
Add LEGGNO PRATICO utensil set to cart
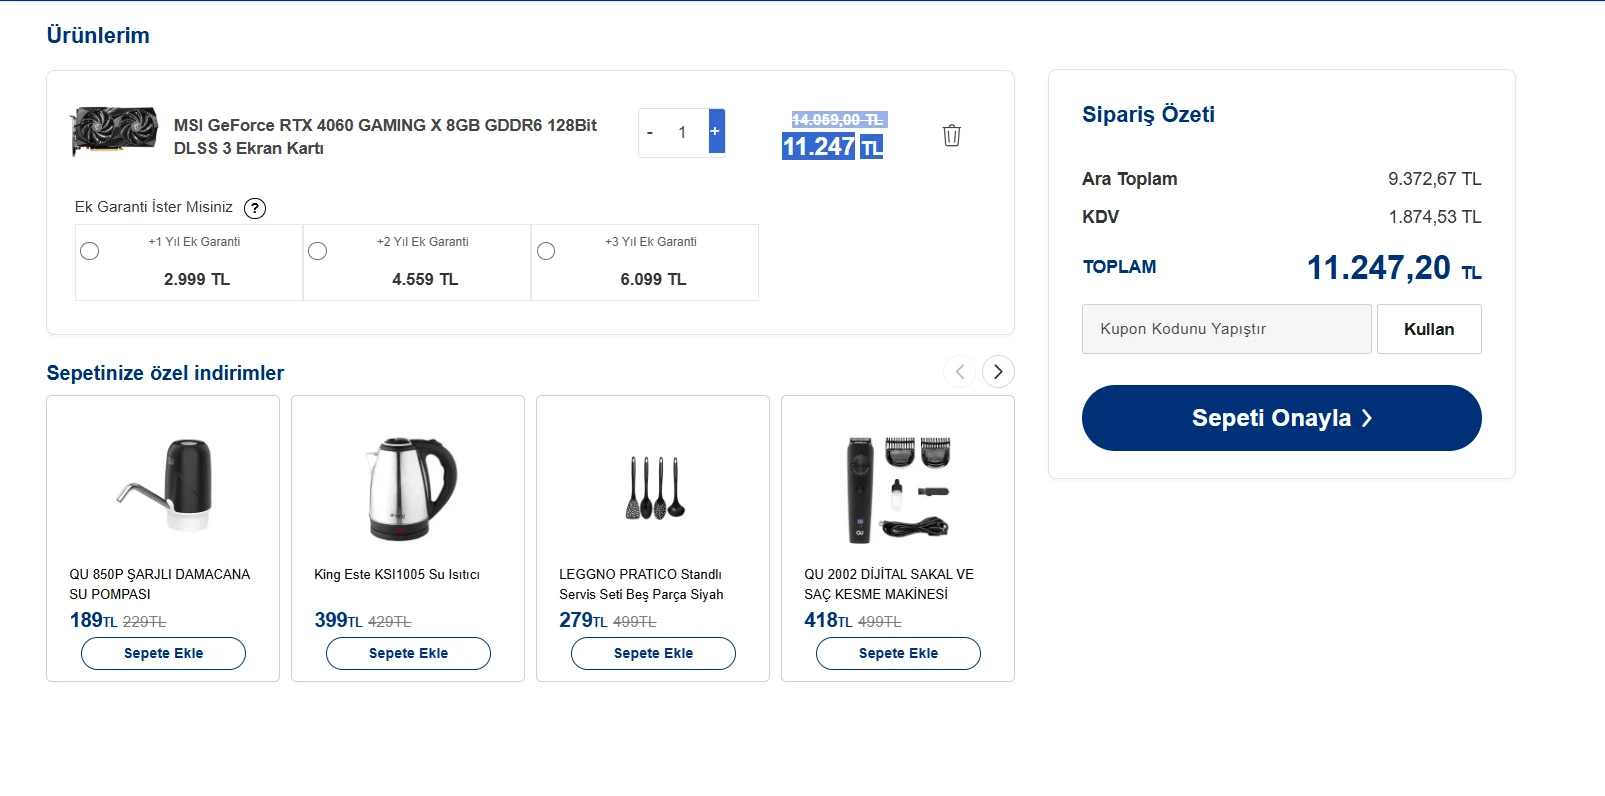pyautogui.click(x=653, y=653)
